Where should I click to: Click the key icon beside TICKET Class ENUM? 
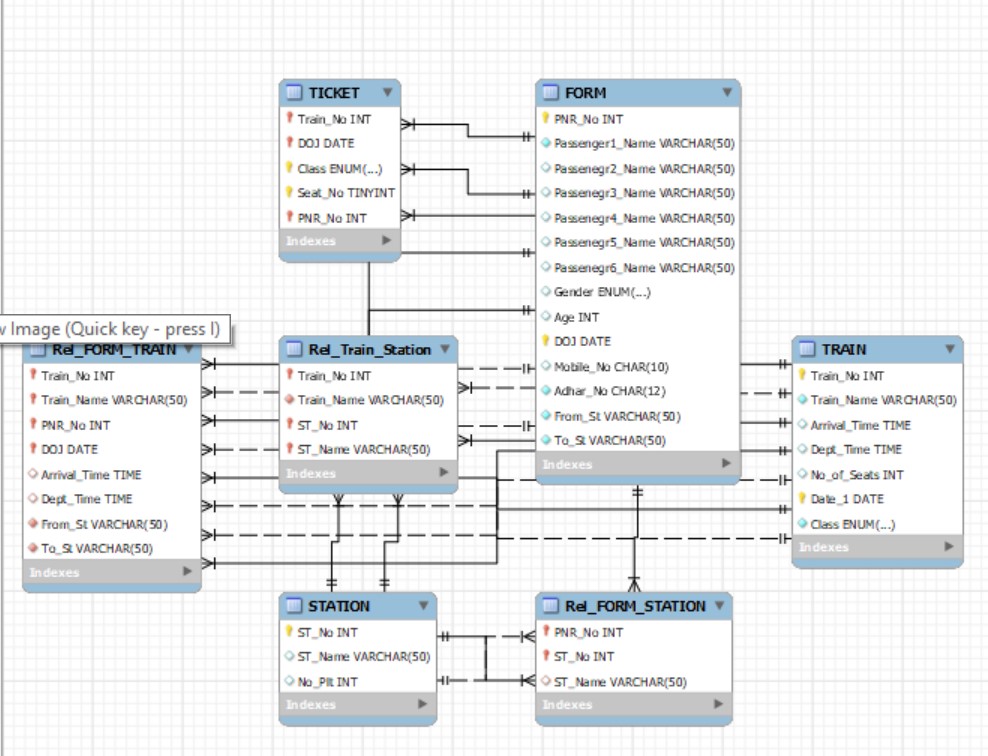coord(289,168)
